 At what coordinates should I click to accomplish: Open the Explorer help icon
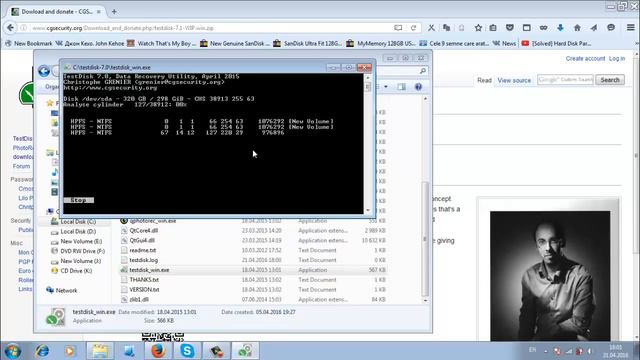[x=418, y=87]
